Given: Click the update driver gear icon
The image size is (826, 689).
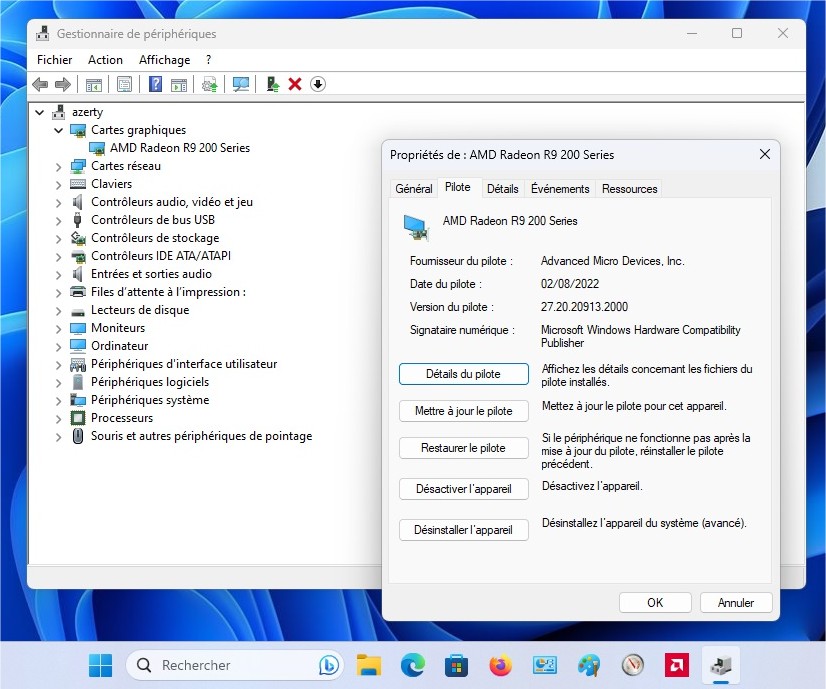Looking at the screenshot, I should (x=210, y=84).
